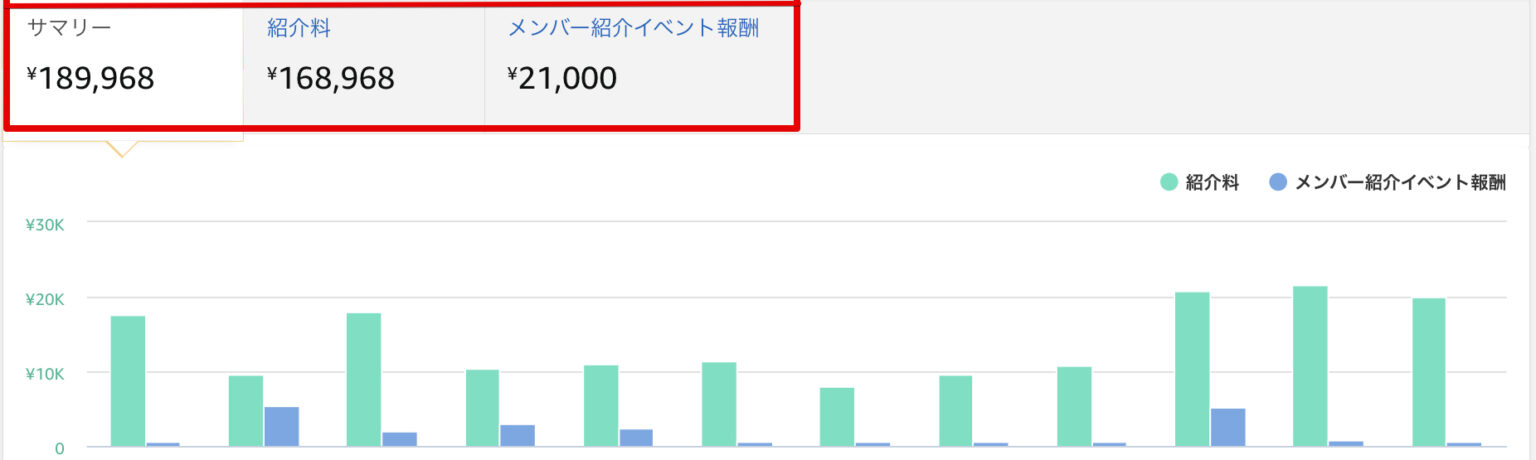Viewport: 1536px width, 460px height.
Task: Toggle the 紹介料 series via legend text
Action: (x=1212, y=183)
